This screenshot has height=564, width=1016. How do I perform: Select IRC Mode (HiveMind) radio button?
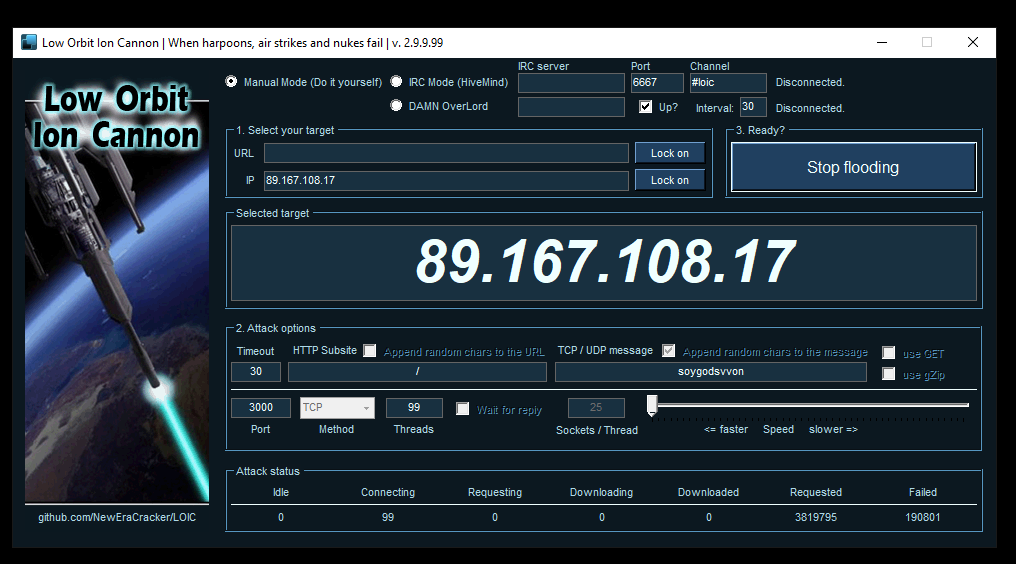pos(397,82)
